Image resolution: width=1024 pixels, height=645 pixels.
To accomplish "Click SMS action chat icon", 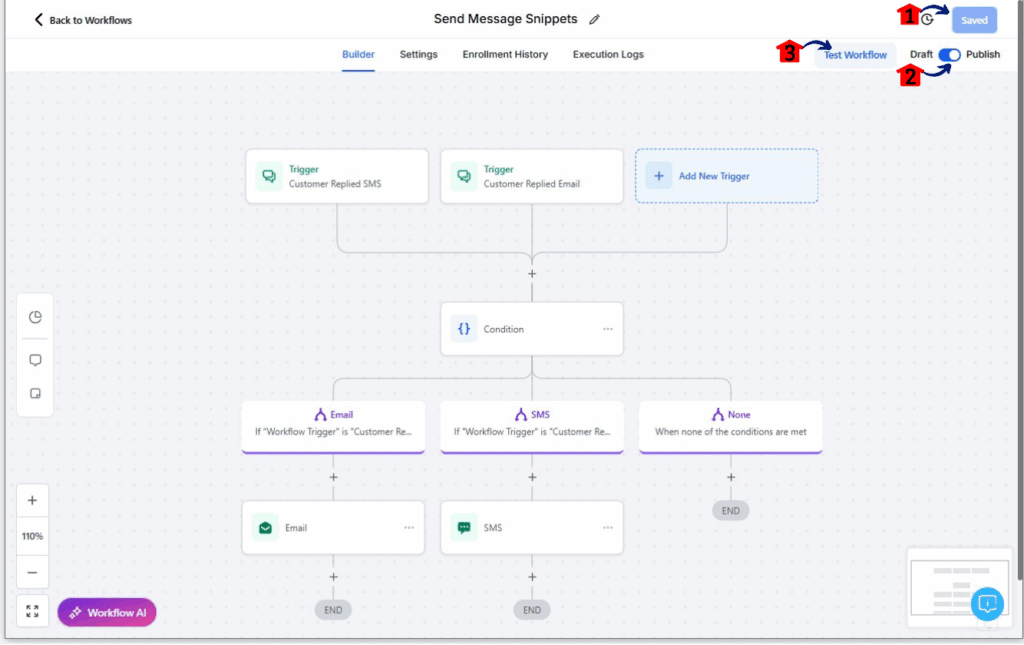I will (x=464, y=527).
